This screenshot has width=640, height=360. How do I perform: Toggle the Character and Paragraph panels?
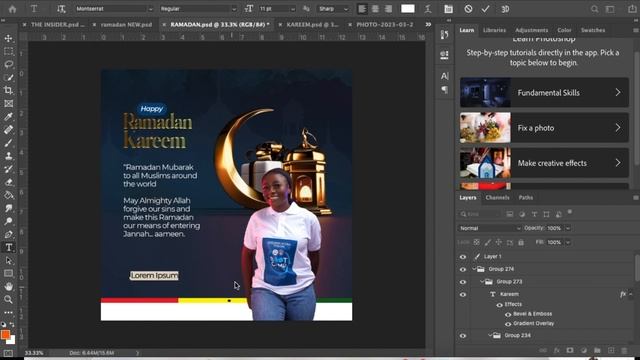(448, 9)
